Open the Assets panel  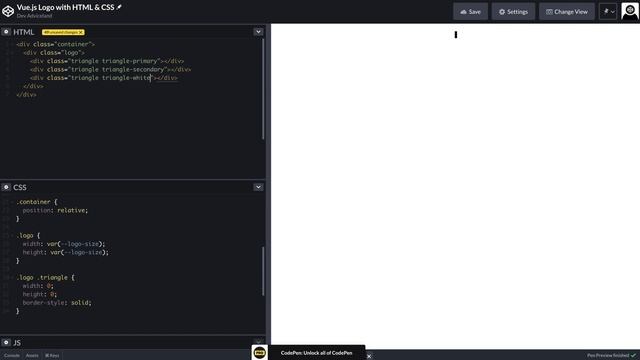pyautogui.click(x=32, y=356)
